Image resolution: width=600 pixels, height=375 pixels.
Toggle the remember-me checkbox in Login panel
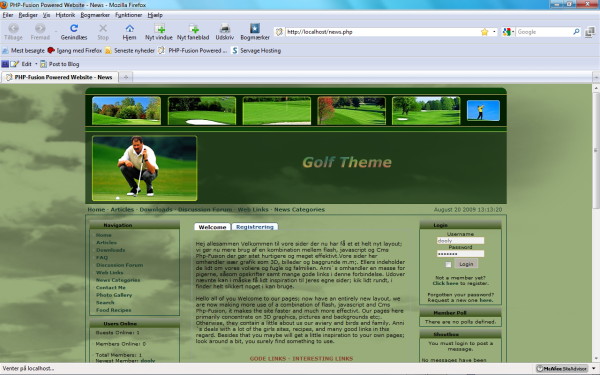pos(448,264)
